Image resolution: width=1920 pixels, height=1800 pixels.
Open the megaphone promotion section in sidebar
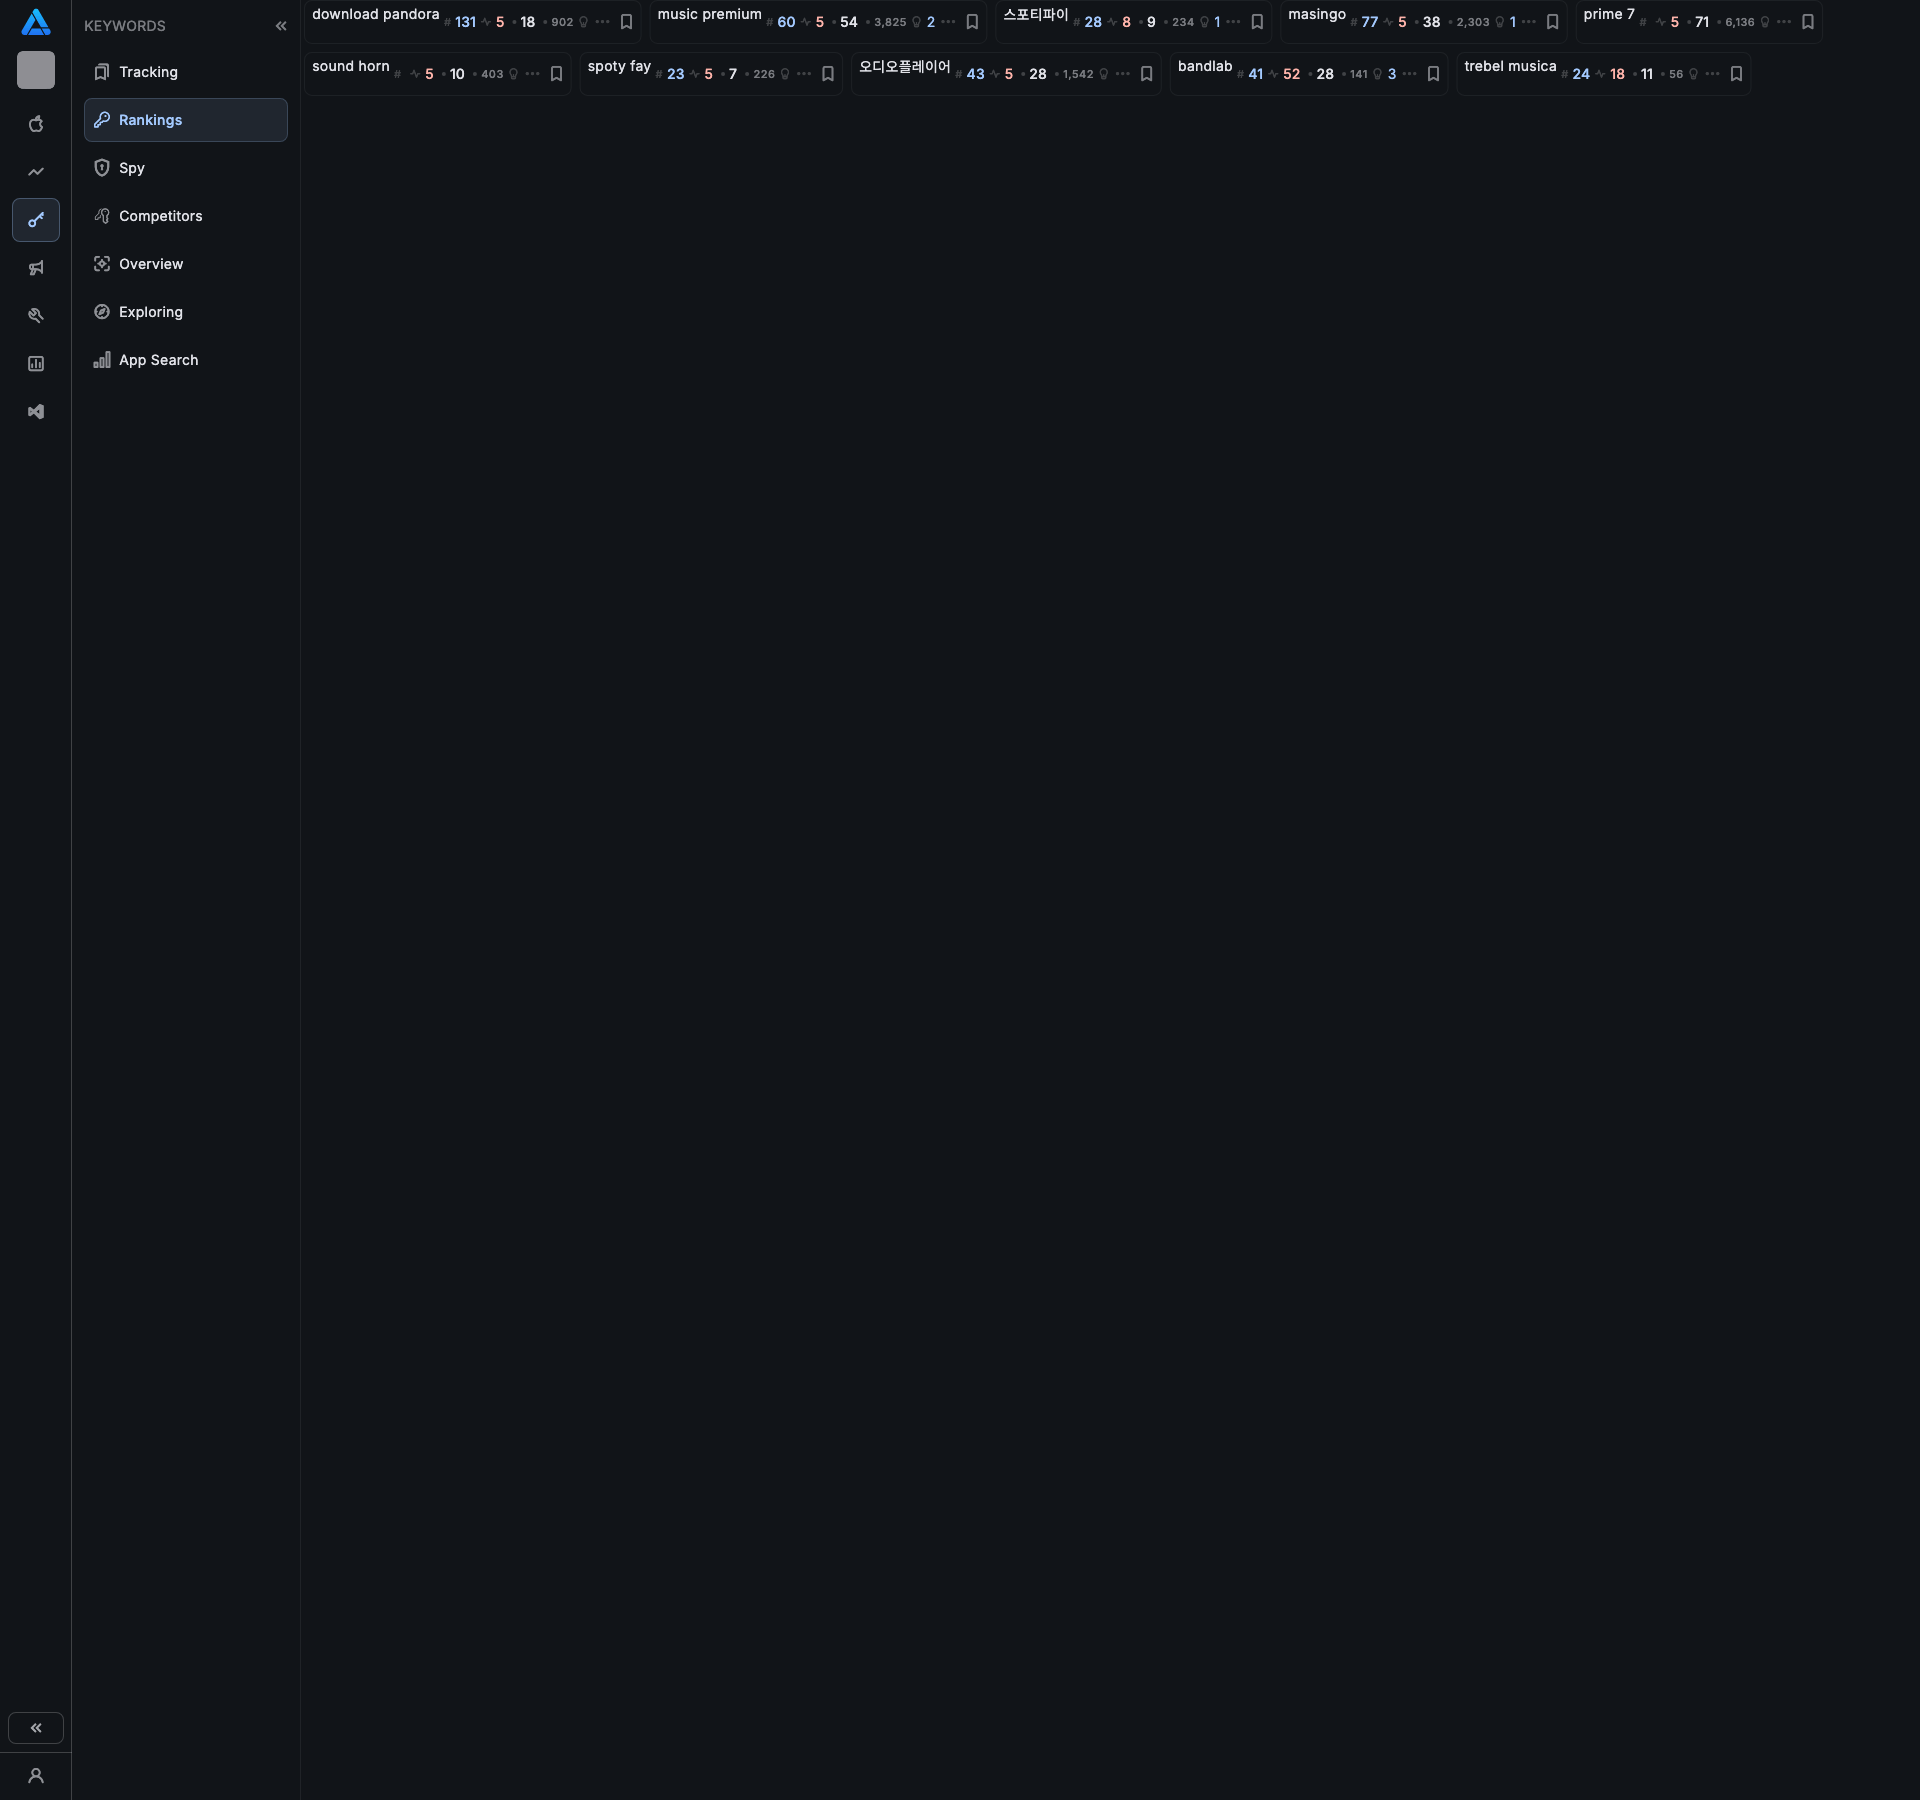point(36,267)
